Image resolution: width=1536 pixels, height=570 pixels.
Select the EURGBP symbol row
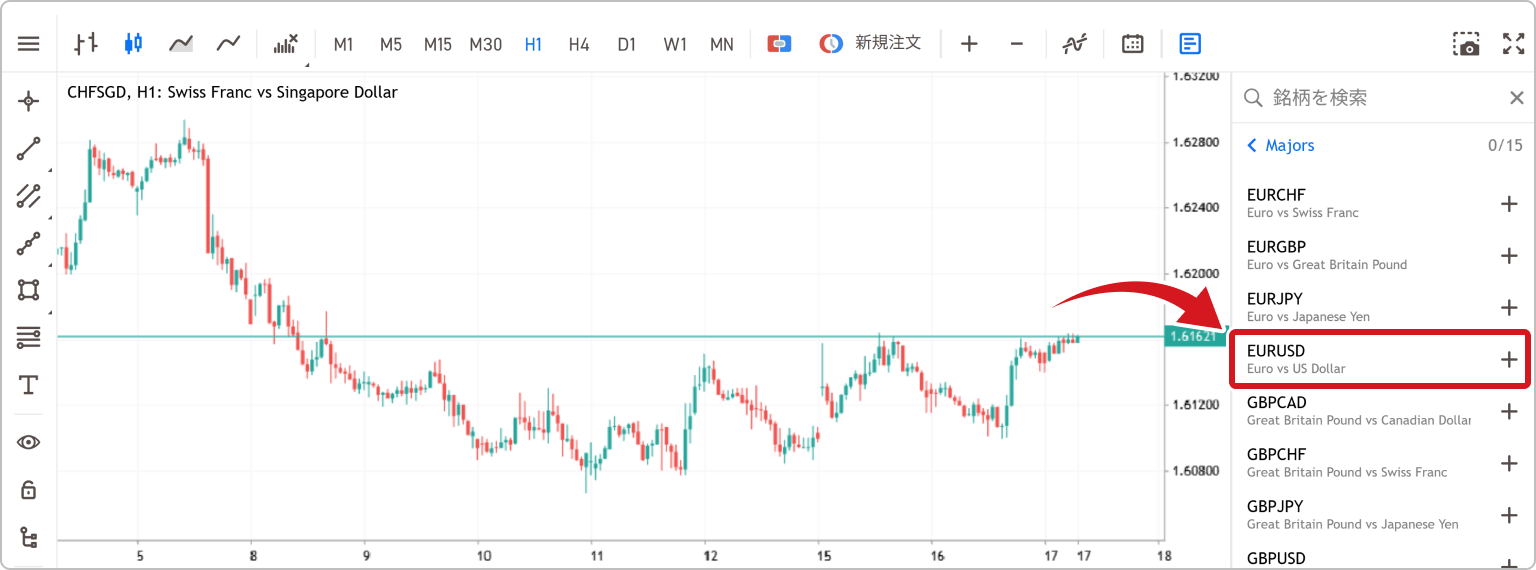click(x=1383, y=255)
